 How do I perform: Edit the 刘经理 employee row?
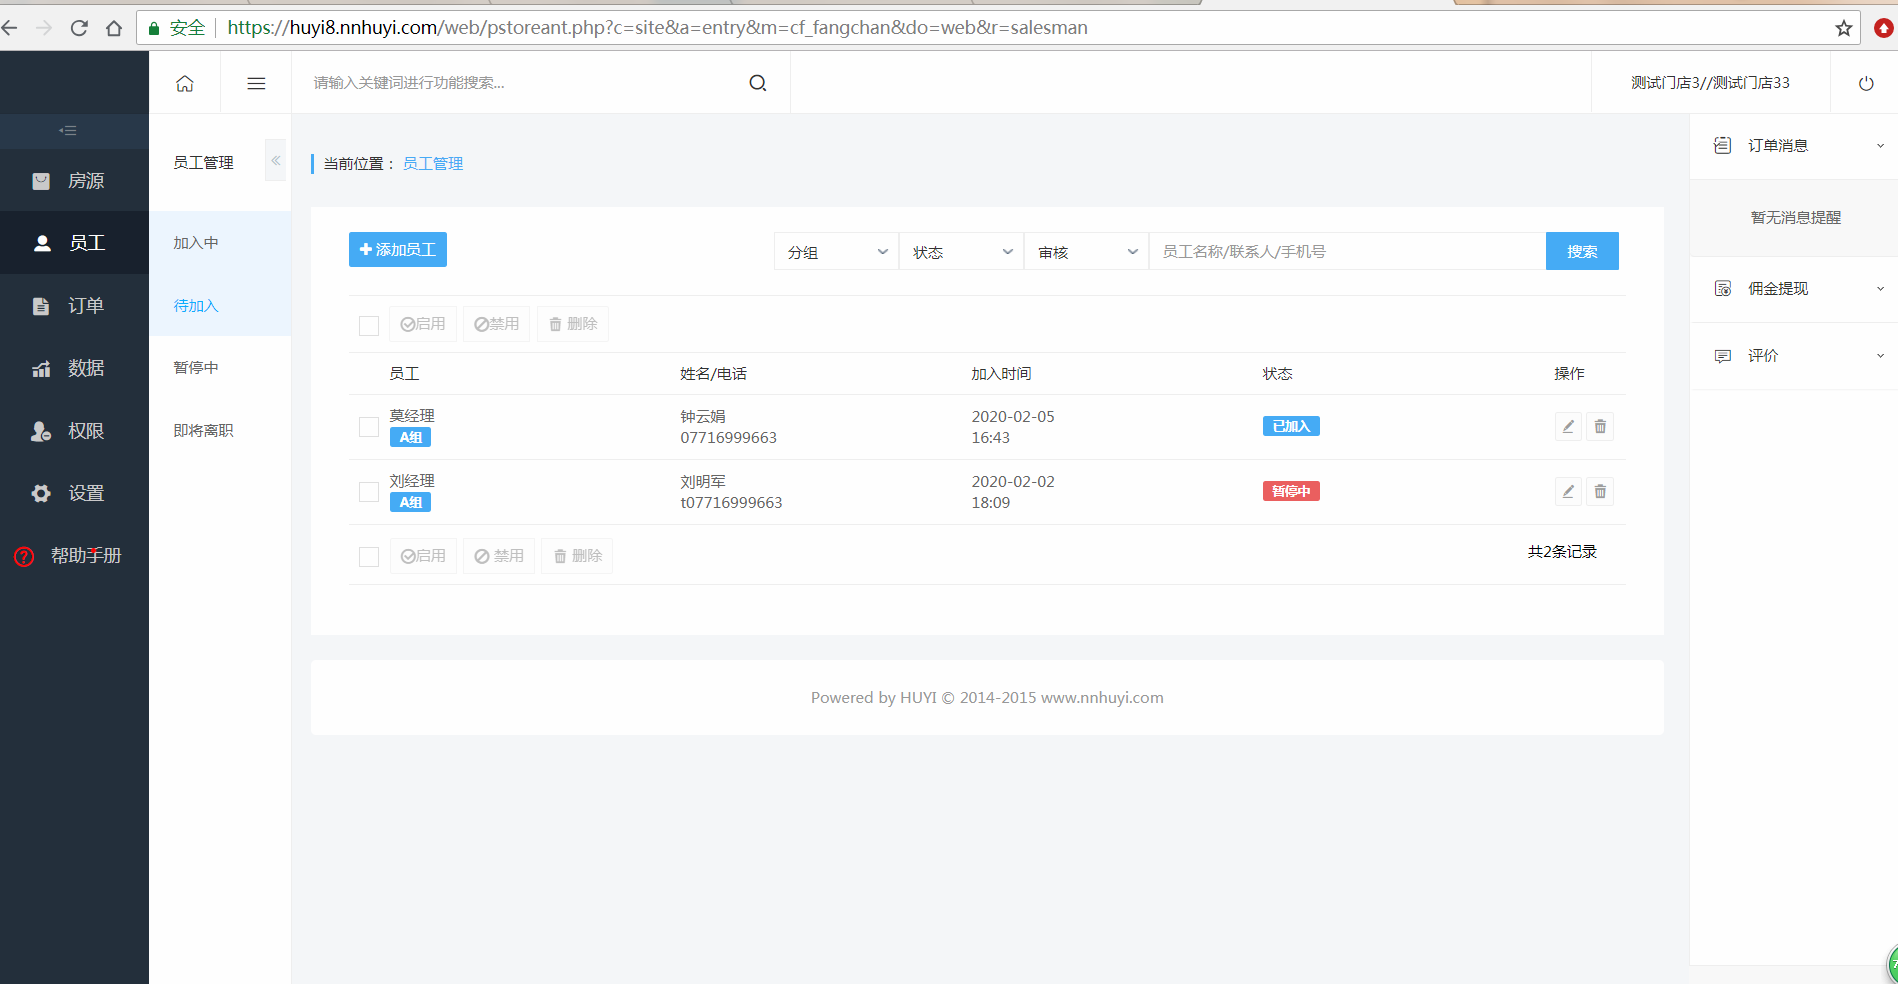click(x=1568, y=492)
